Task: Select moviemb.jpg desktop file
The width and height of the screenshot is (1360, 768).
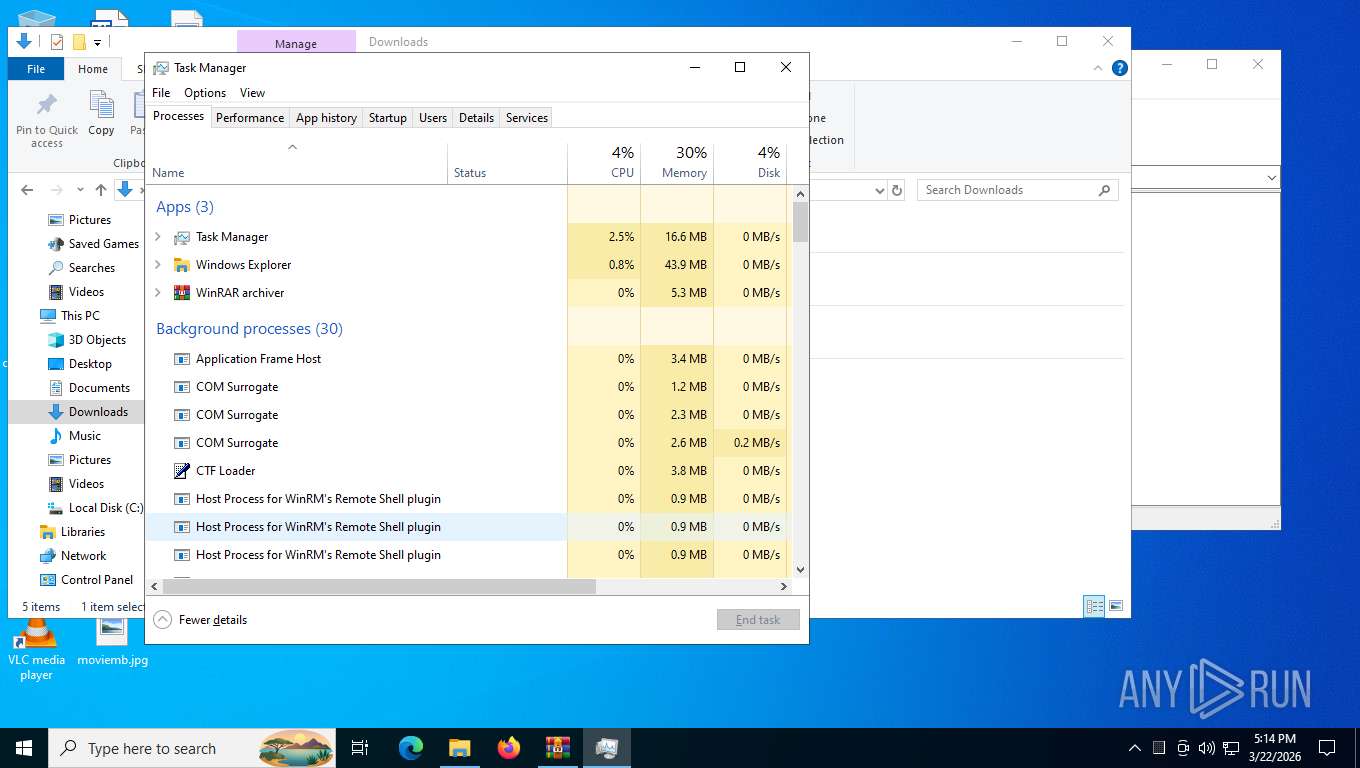Action: [x=112, y=643]
